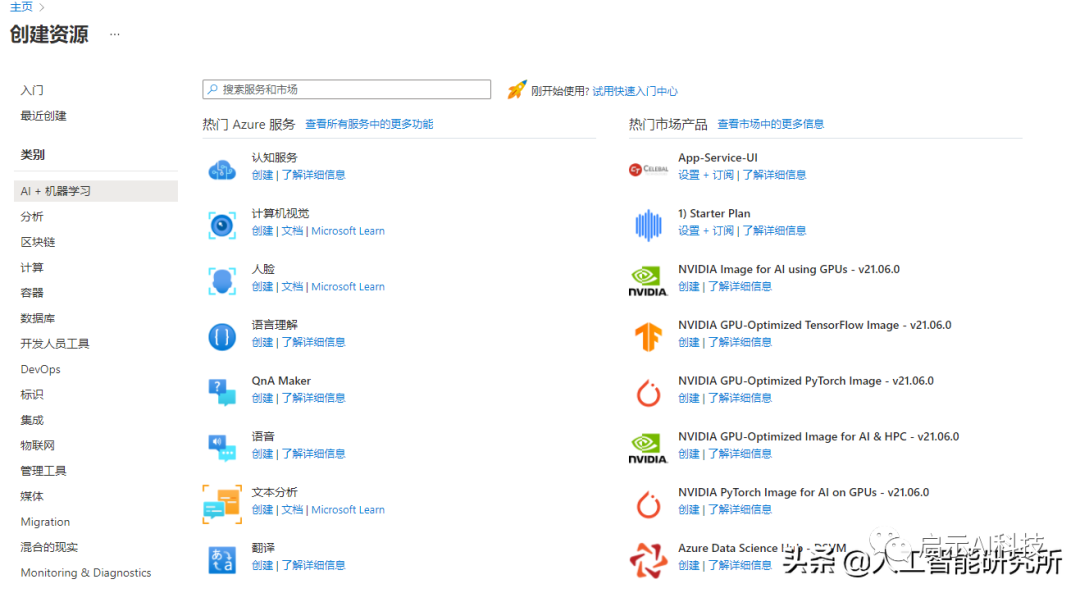
Task: Open the App-Service-UI Celebal logo
Action: click(x=648, y=169)
